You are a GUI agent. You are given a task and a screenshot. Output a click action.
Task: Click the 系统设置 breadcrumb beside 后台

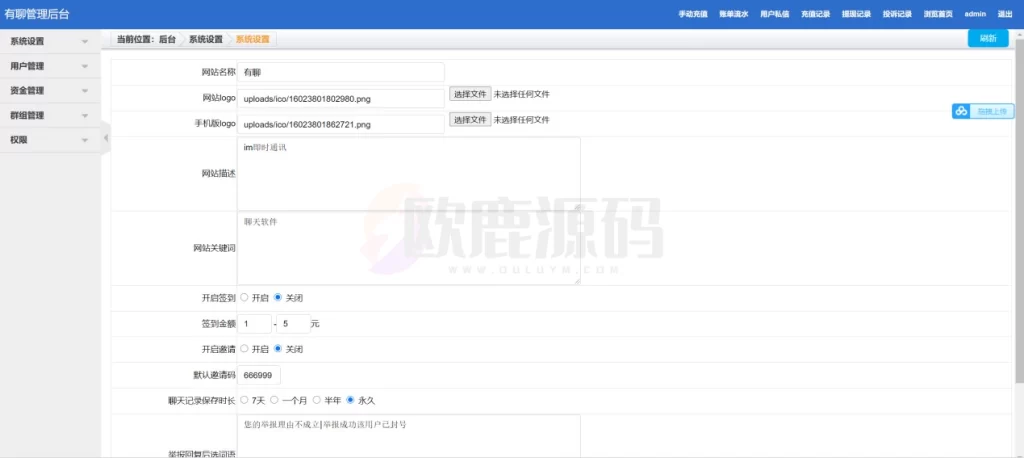click(x=206, y=39)
